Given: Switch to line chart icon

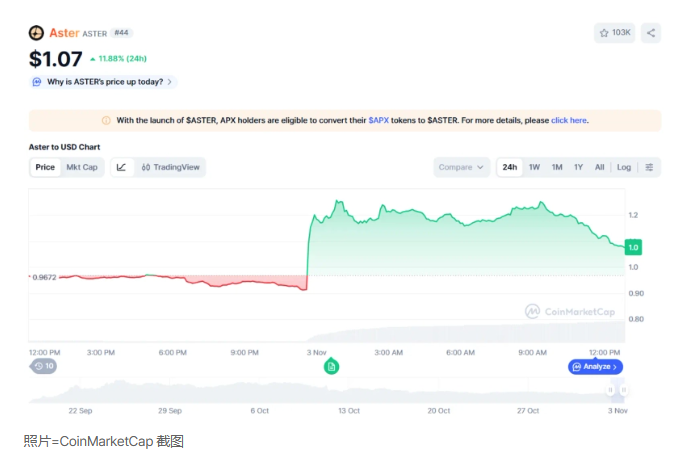Looking at the screenshot, I should click(121, 167).
